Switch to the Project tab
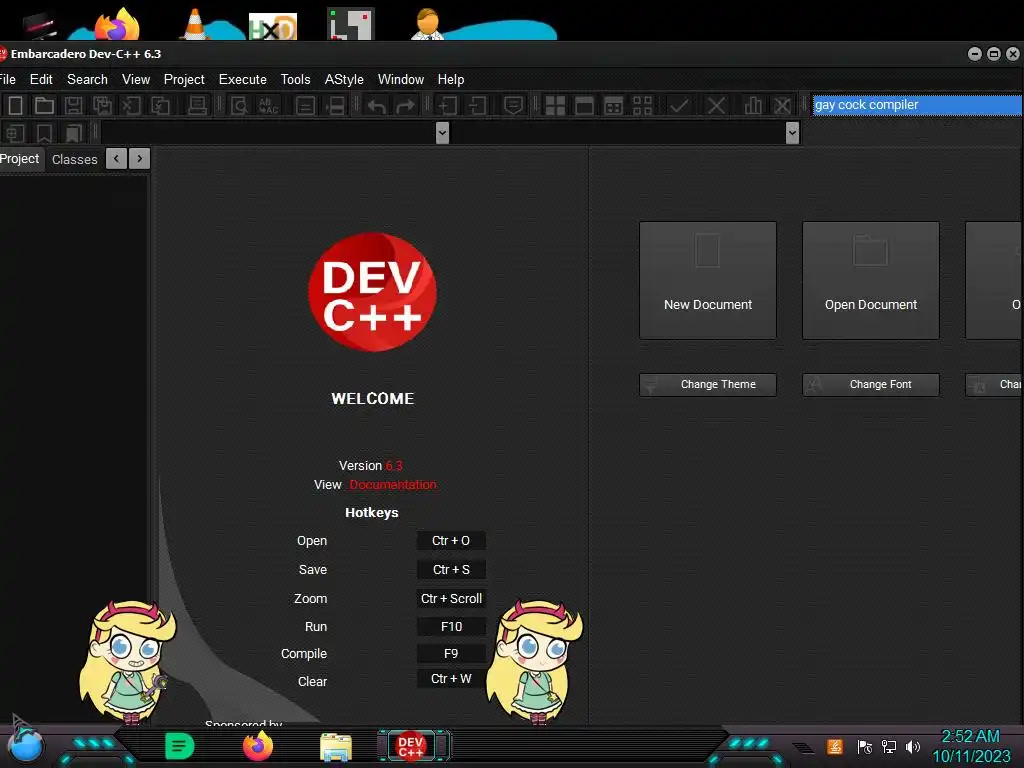 20,159
